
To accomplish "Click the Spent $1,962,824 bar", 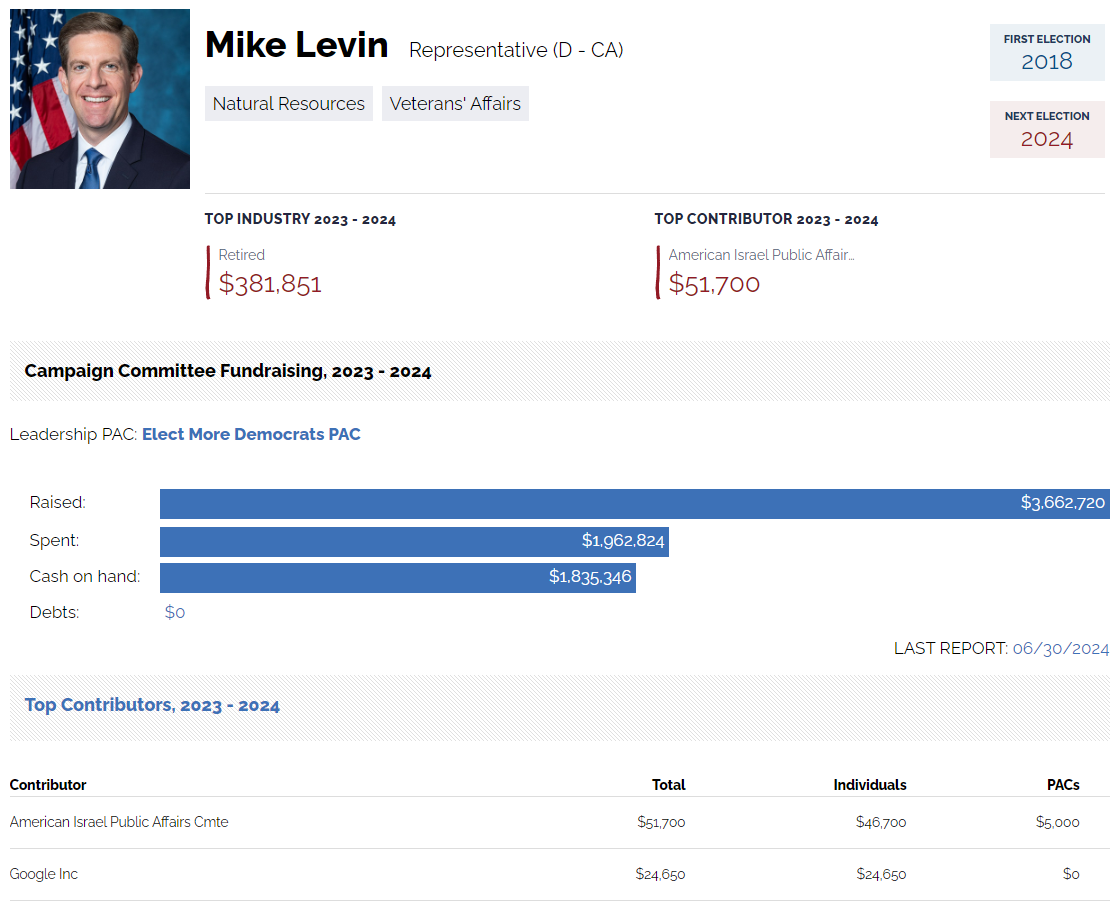I will [414, 541].
